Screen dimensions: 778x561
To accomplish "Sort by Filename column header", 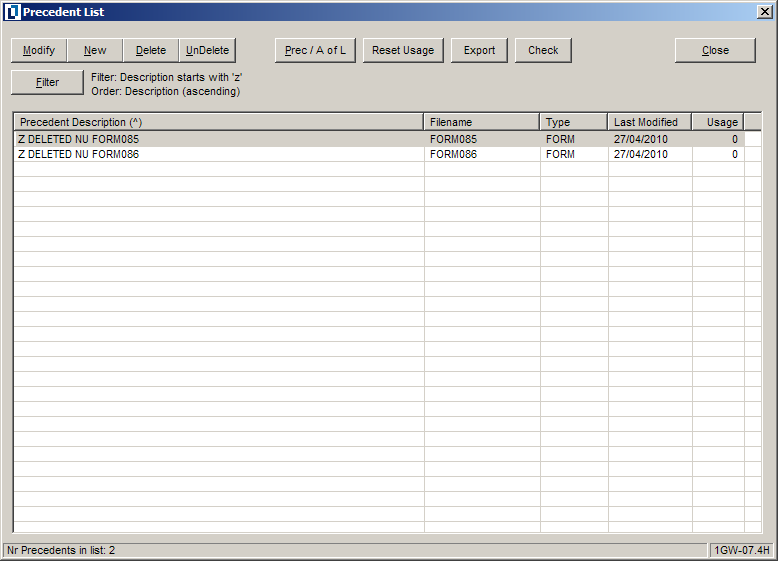I will [482, 122].
